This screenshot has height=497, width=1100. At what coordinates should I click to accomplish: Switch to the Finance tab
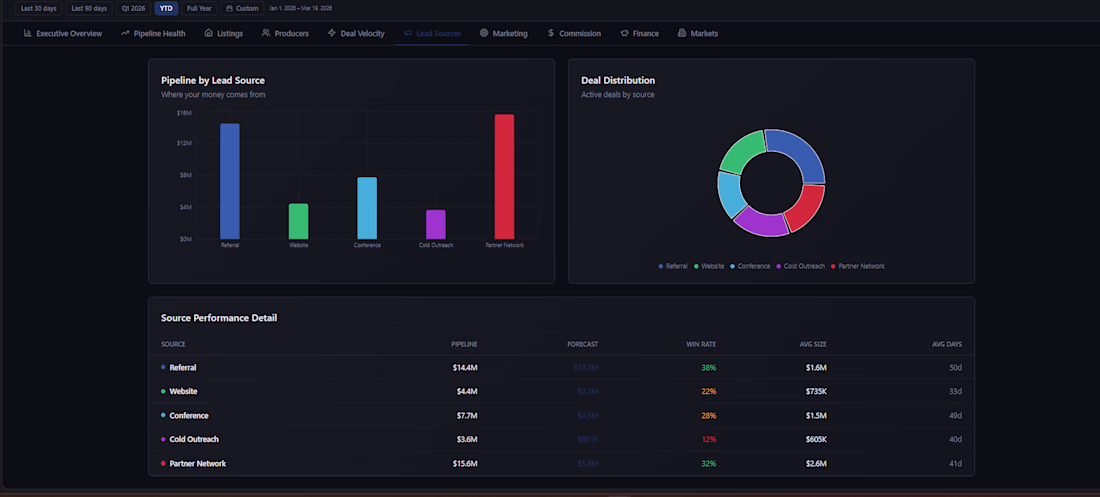coord(639,33)
